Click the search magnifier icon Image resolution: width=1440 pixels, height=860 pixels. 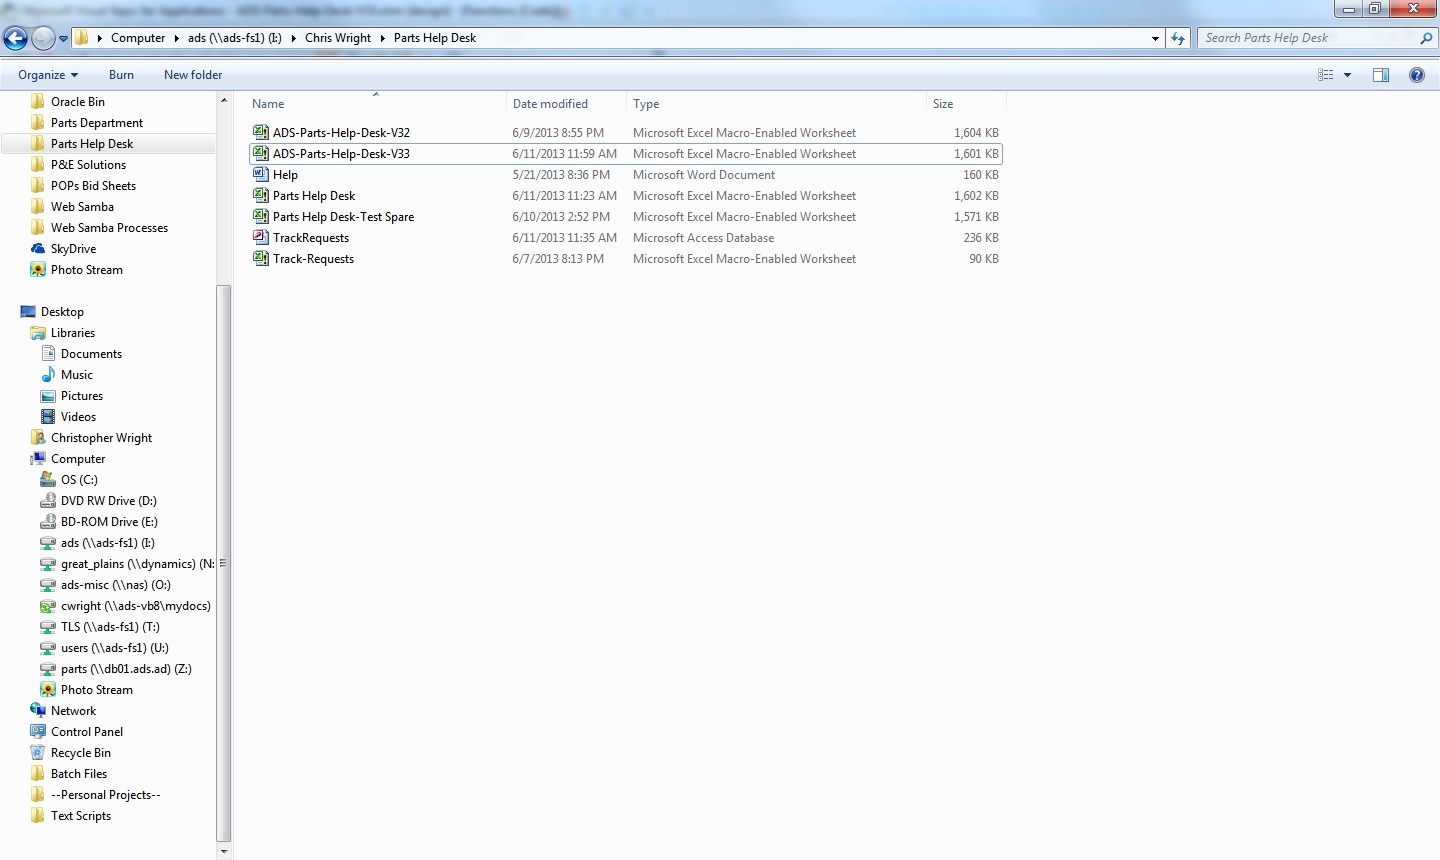click(1426, 38)
